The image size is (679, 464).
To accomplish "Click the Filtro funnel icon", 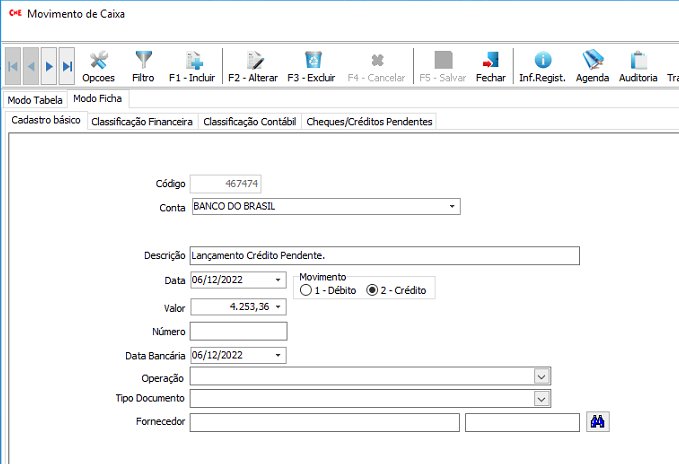I will (143, 66).
